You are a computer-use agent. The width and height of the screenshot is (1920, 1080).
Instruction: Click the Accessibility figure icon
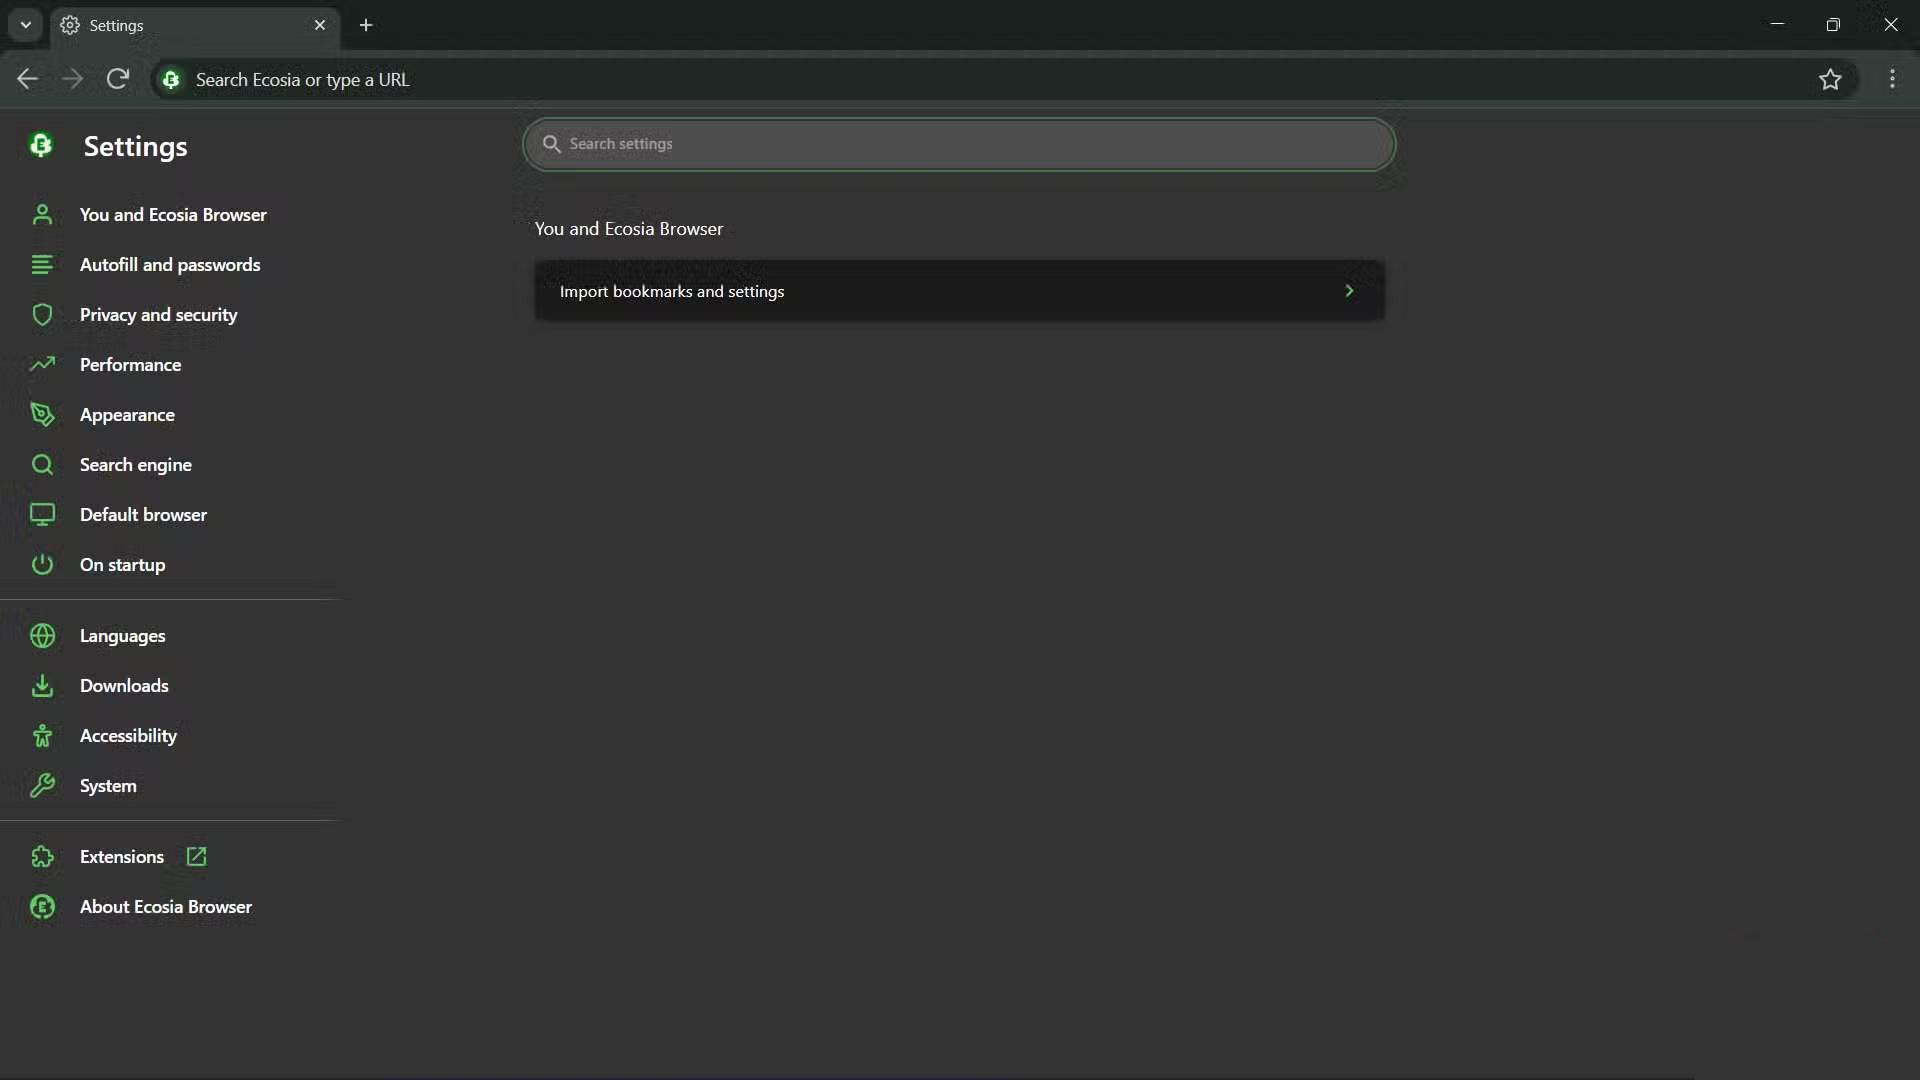point(42,736)
